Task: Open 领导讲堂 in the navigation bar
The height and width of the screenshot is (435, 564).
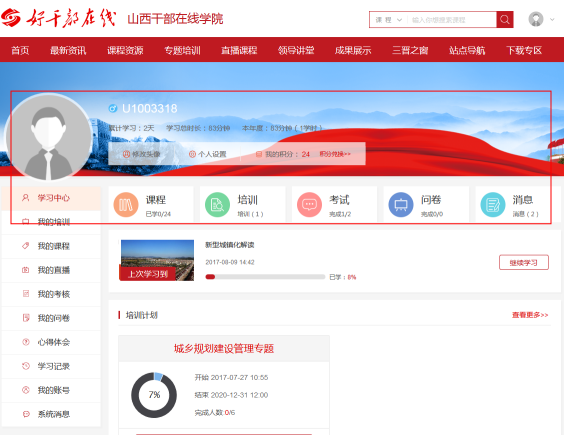Action: [296, 50]
